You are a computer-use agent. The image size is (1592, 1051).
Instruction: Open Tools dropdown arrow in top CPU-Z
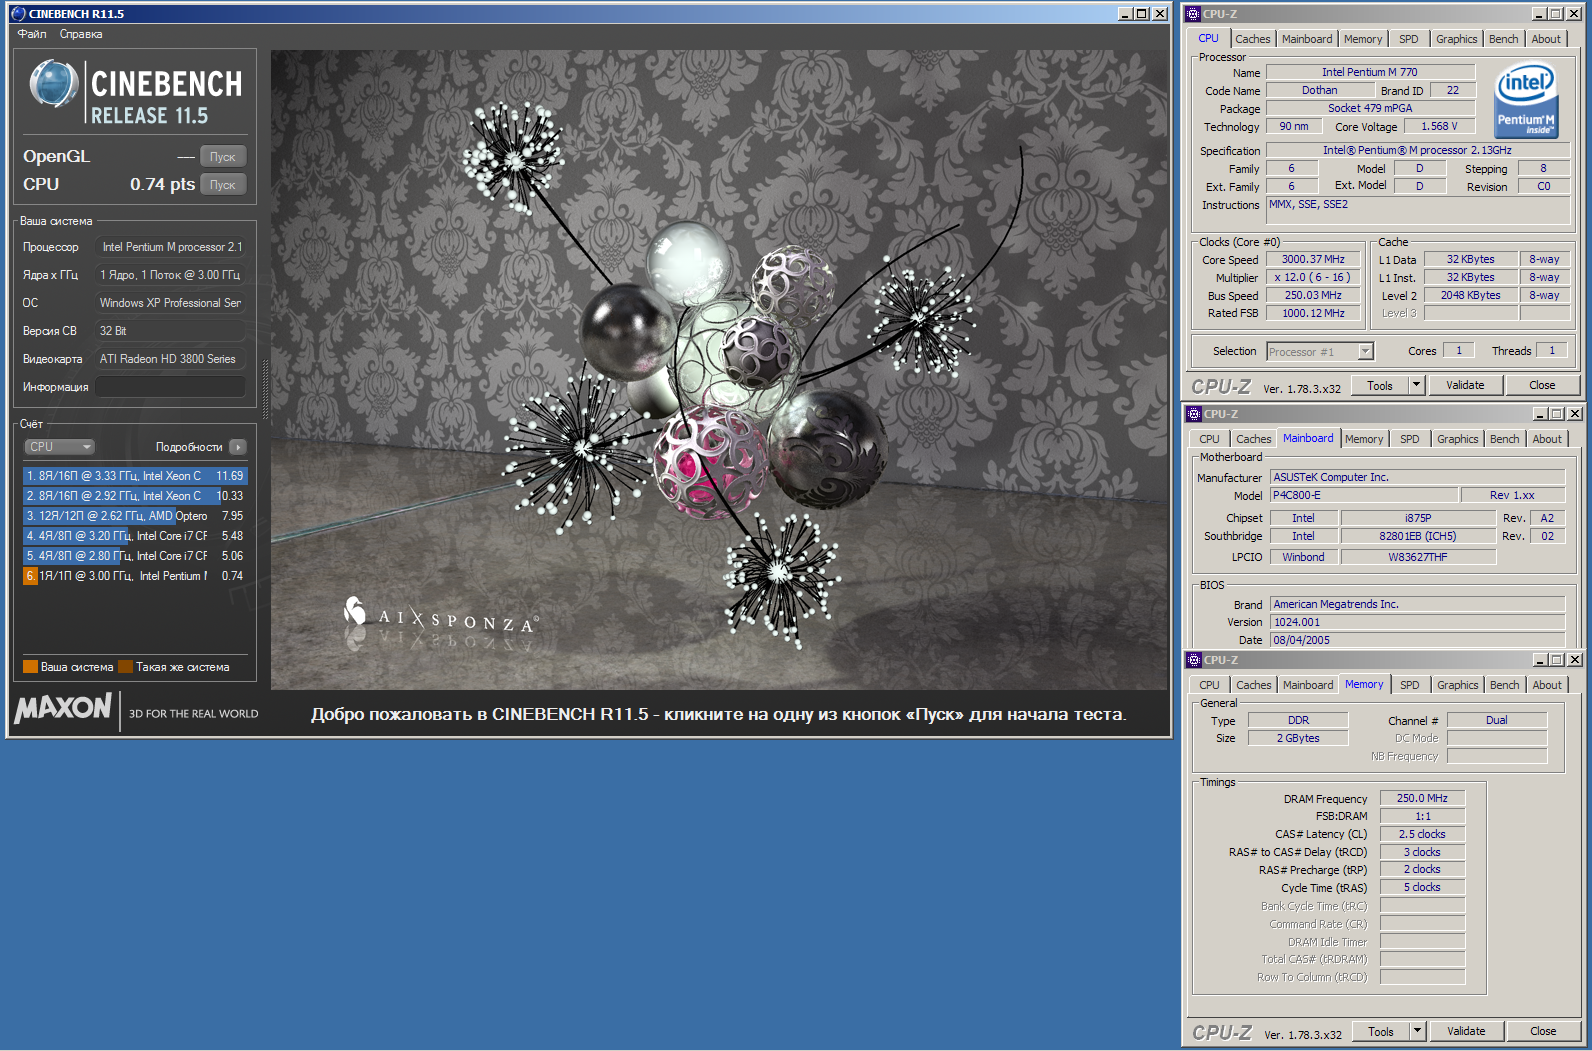[x=1416, y=385]
